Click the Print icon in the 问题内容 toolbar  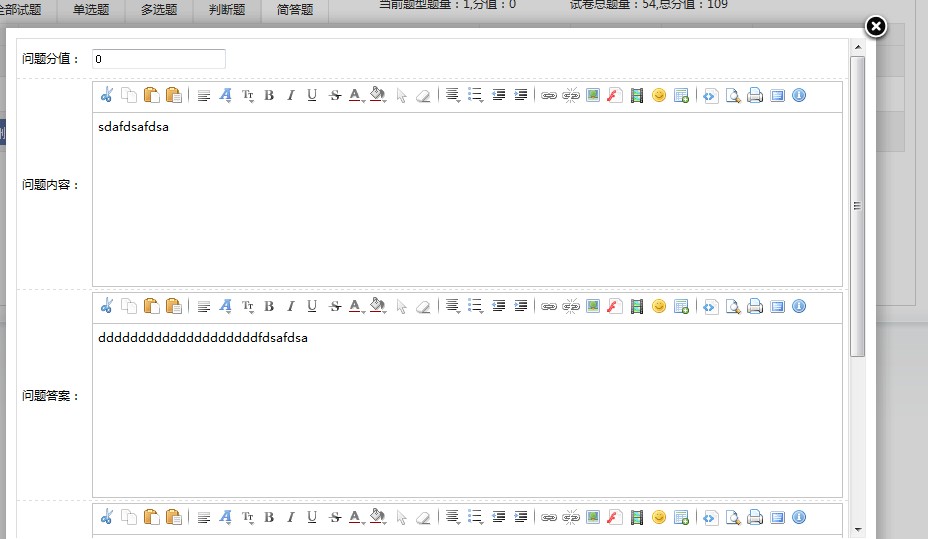pyautogui.click(x=755, y=95)
